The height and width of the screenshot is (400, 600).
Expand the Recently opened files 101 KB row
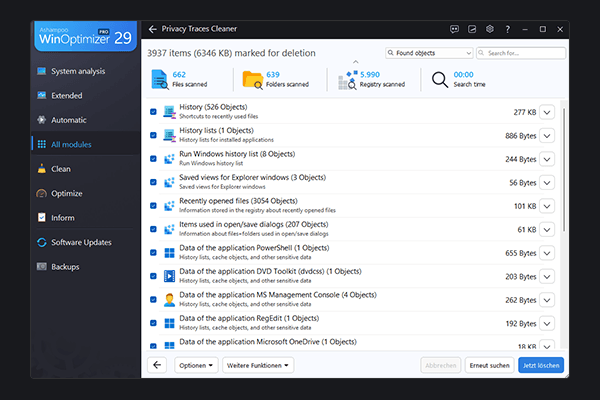(x=547, y=206)
